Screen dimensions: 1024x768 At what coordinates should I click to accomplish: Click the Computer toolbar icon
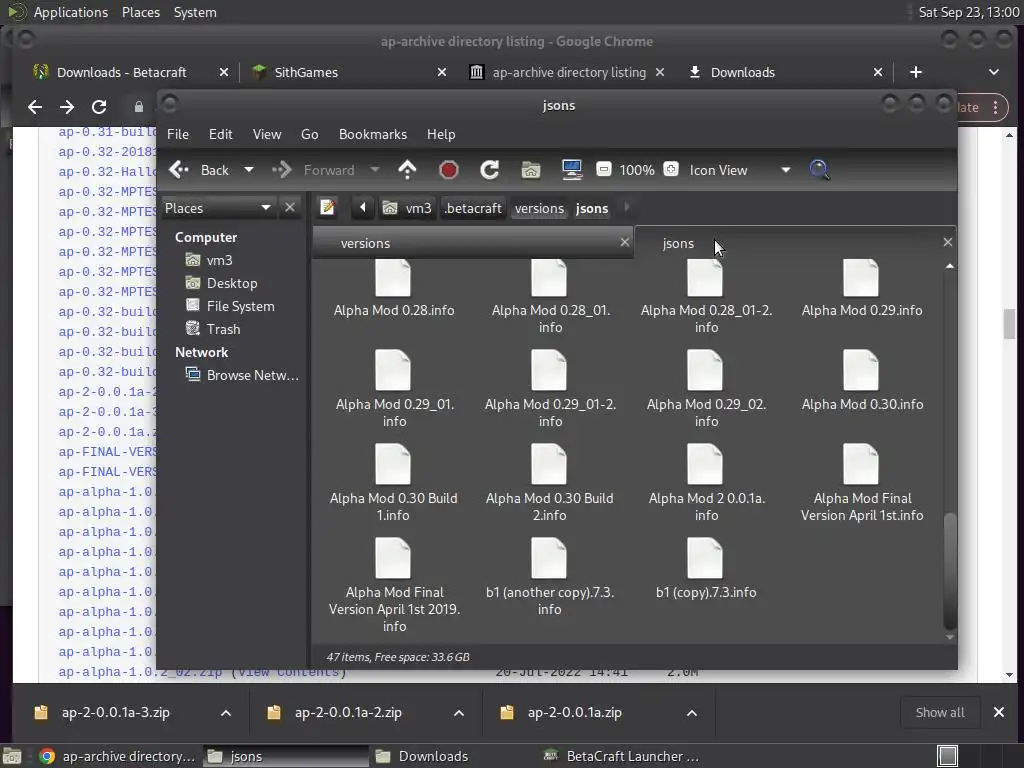click(x=572, y=170)
